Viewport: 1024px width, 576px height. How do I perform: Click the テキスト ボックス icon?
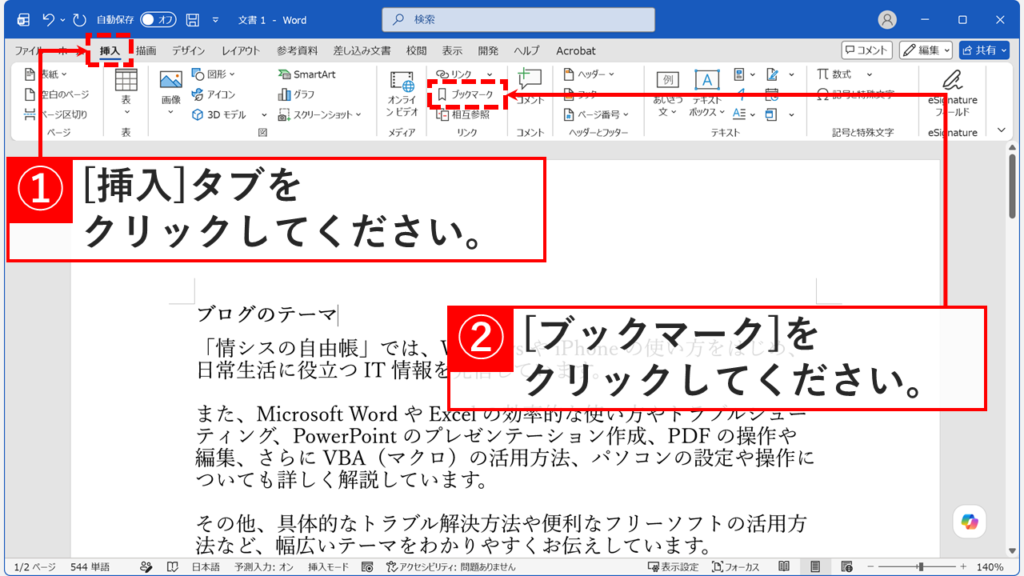tap(707, 80)
